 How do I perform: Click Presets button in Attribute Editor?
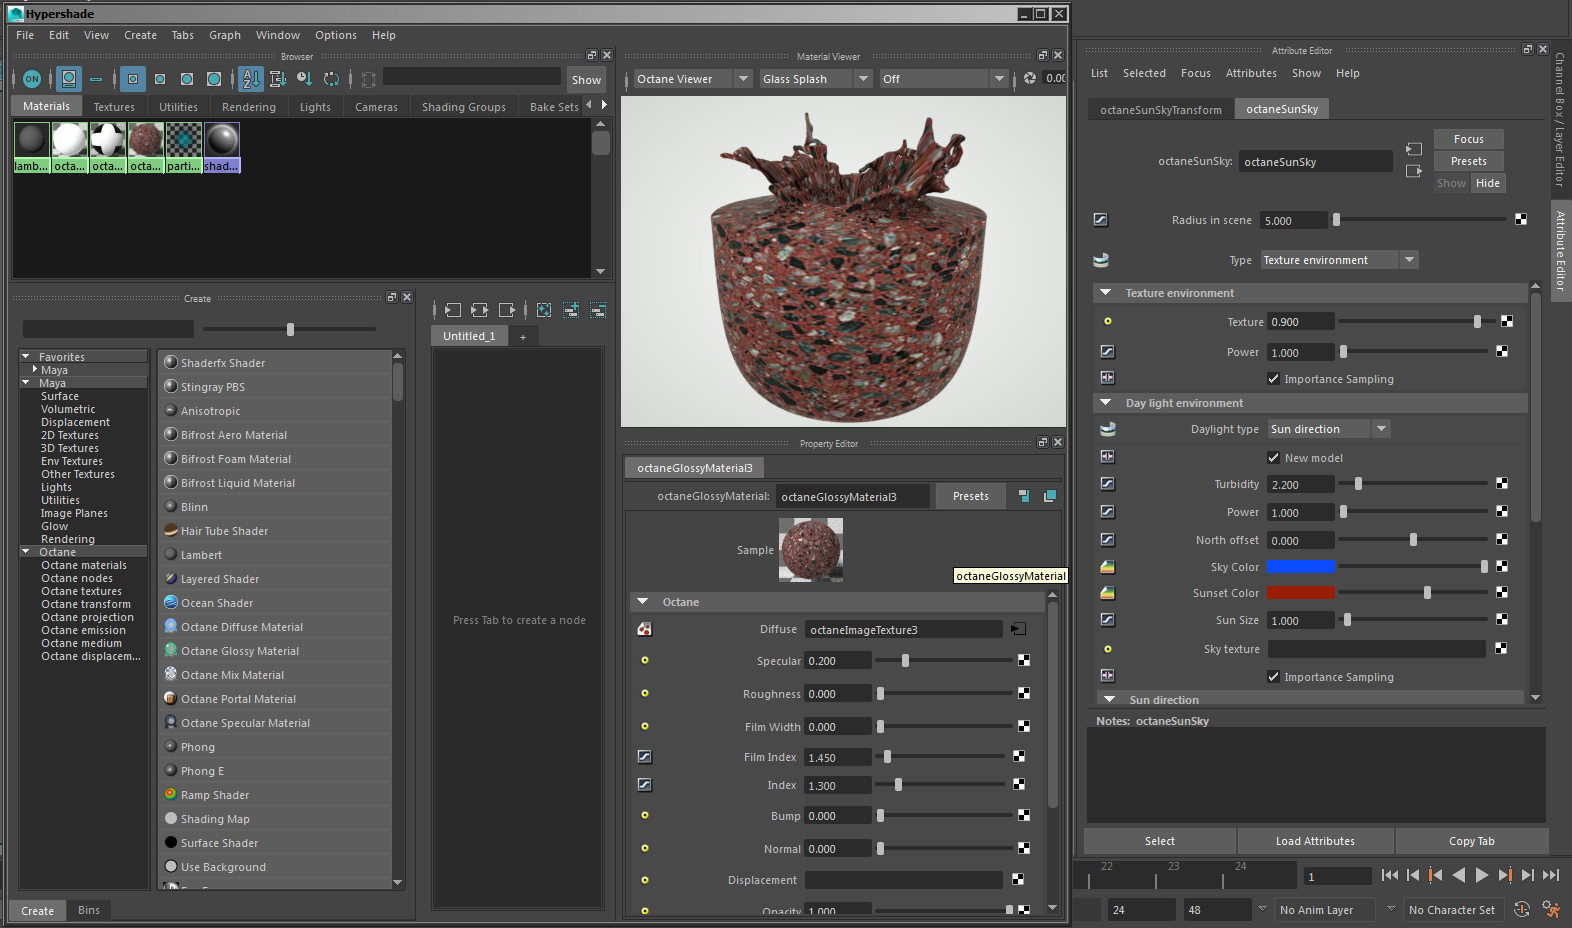pyautogui.click(x=1468, y=161)
